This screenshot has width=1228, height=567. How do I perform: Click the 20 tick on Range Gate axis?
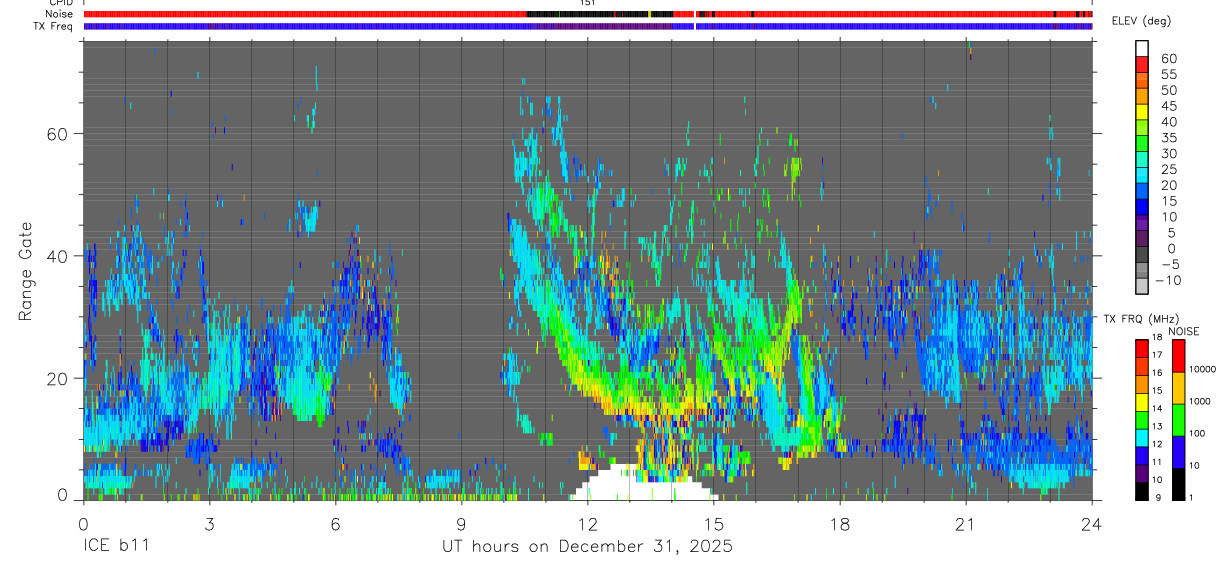point(57,379)
